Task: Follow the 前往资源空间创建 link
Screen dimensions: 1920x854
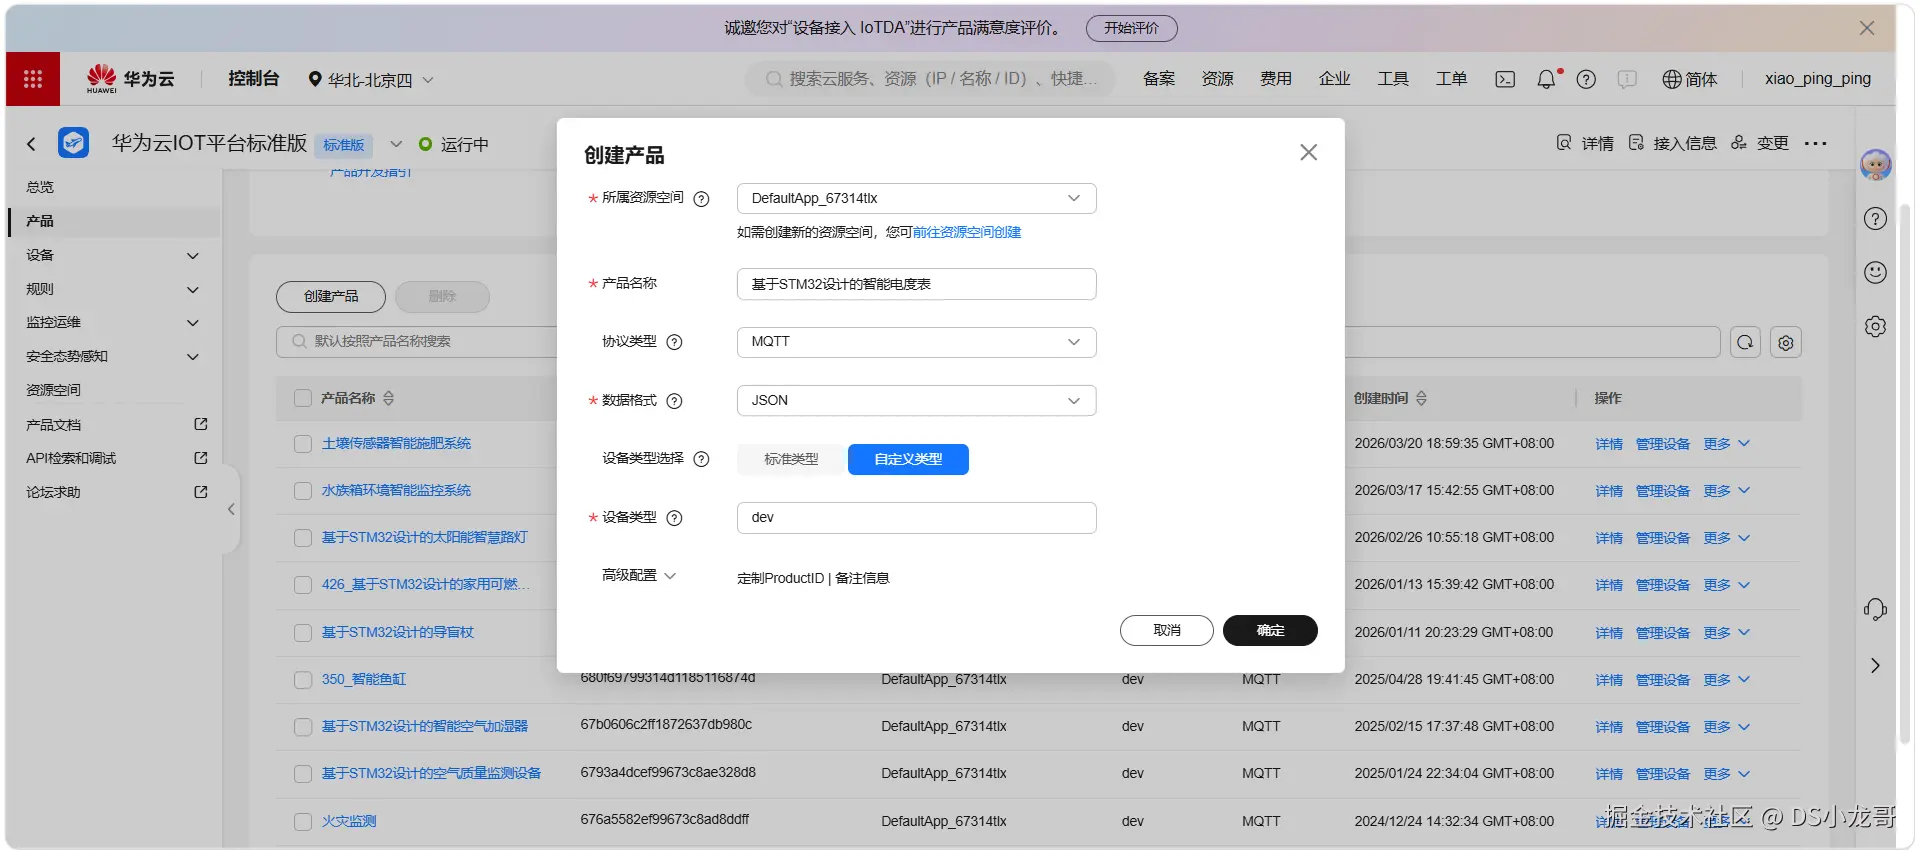Action: (x=967, y=232)
